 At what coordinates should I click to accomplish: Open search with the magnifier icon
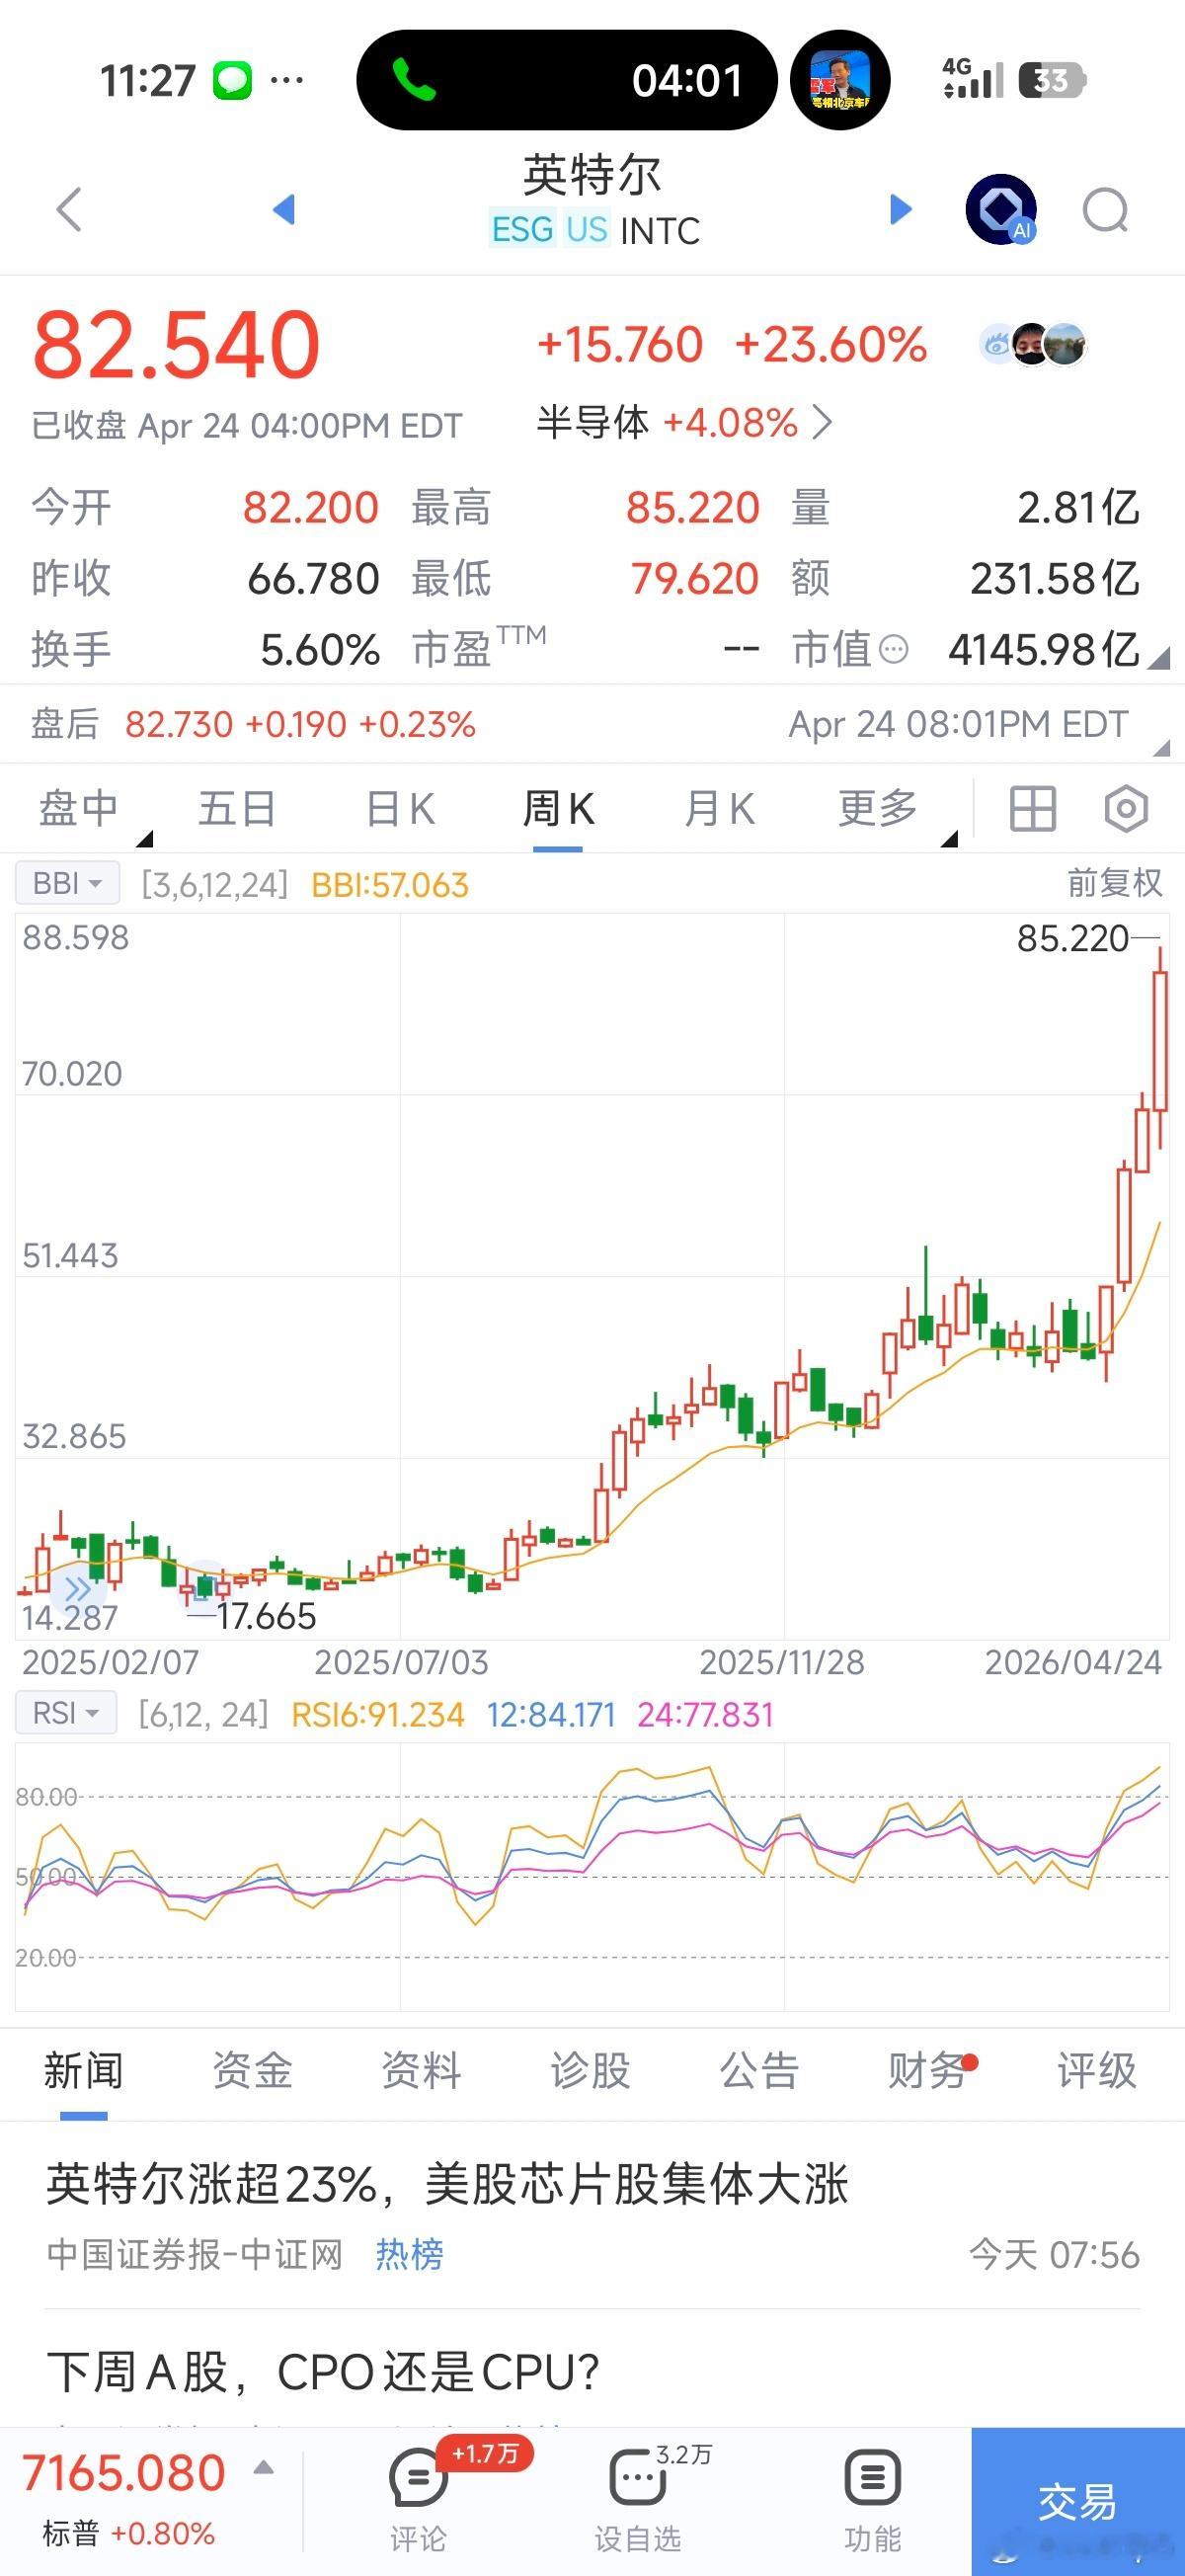click(1106, 211)
